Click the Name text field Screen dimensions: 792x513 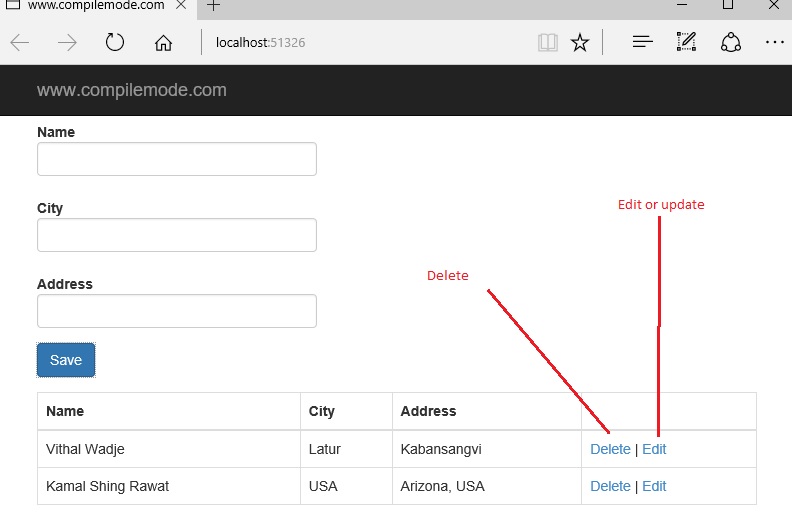click(x=177, y=159)
